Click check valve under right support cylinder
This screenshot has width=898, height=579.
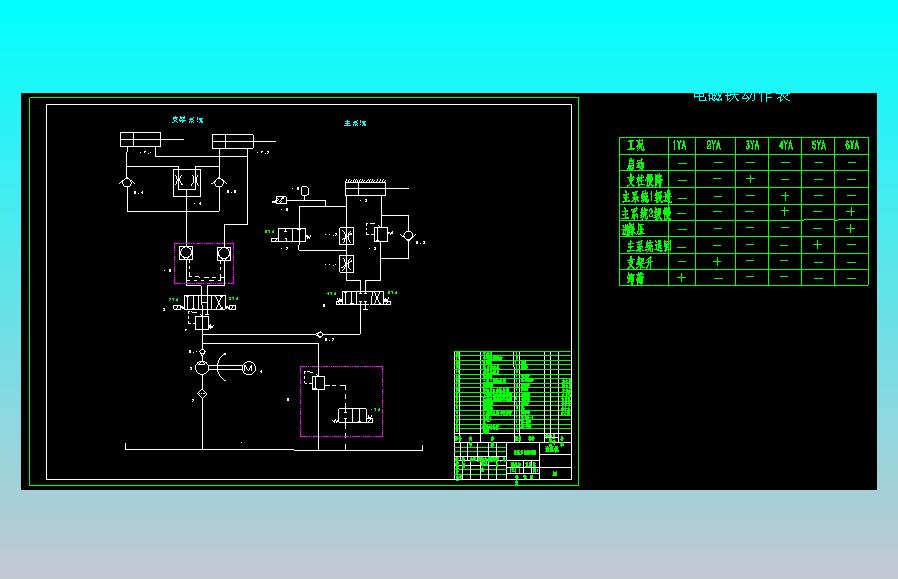[219, 182]
